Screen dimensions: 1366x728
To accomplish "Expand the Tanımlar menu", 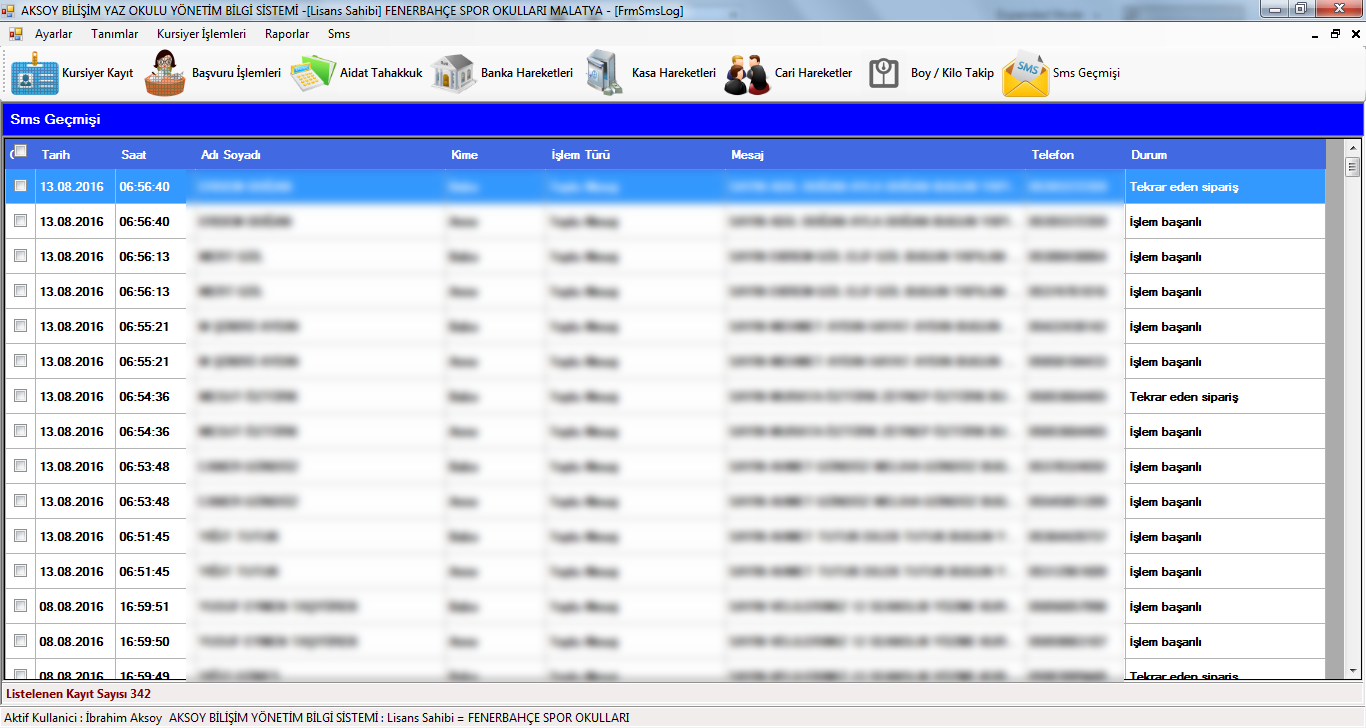I will [115, 33].
